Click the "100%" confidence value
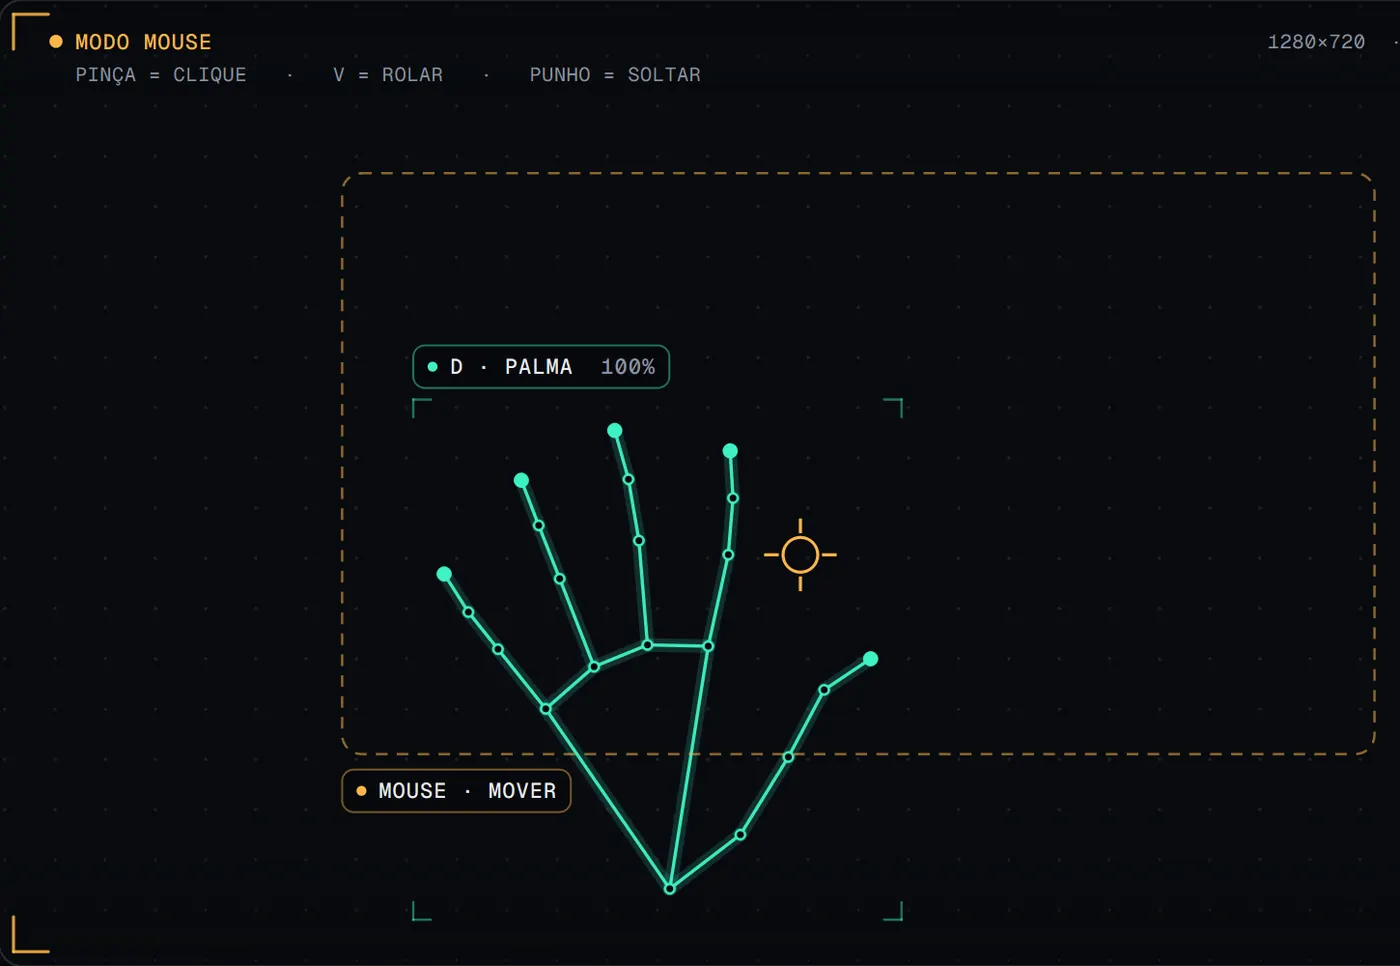The width and height of the screenshot is (1400, 966). pyautogui.click(x=628, y=367)
